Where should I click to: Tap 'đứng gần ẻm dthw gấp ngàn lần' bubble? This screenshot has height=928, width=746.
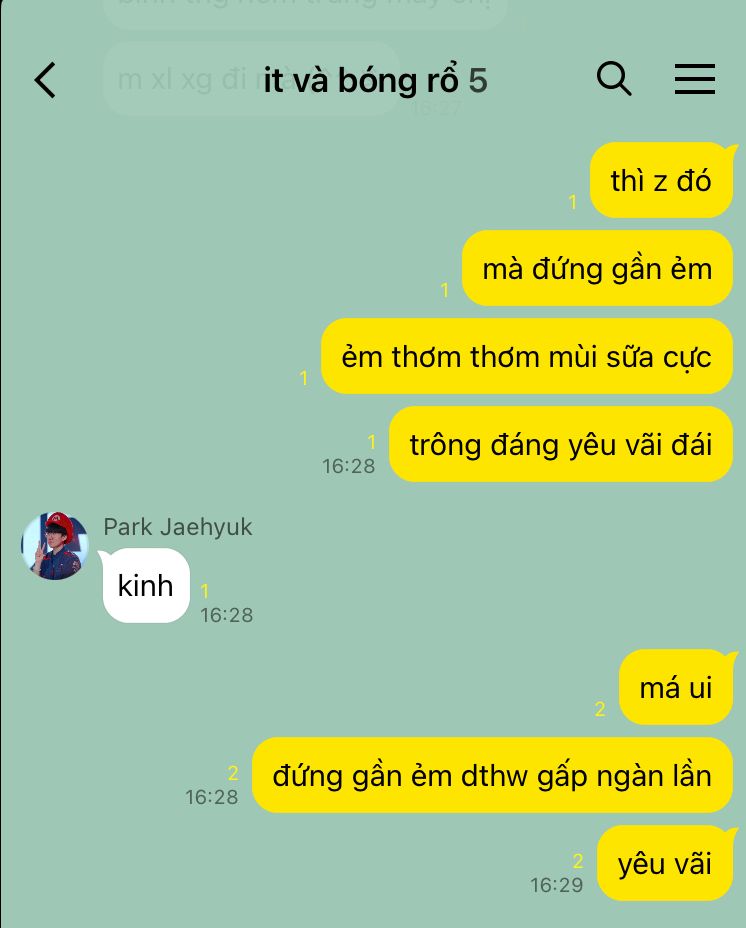click(493, 775)
